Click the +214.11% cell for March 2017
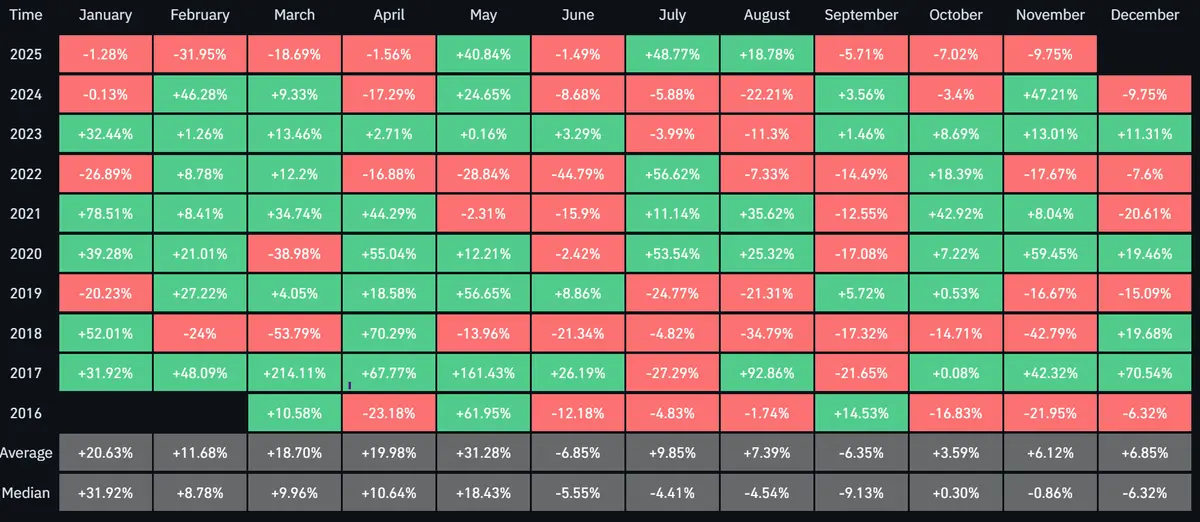Viewport: 1200px width, 522px height. [x=294, y=373]
